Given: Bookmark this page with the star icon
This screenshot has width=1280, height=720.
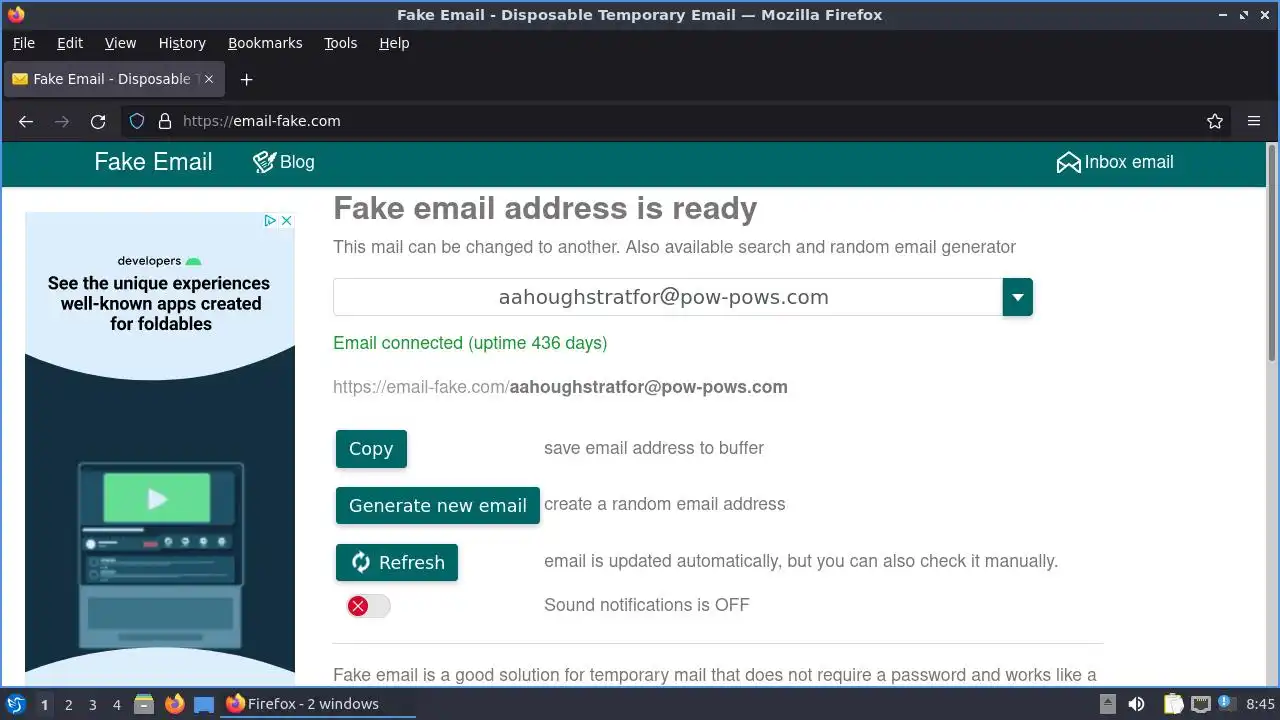Looking at the screenshot, I should click(1215, 121).
